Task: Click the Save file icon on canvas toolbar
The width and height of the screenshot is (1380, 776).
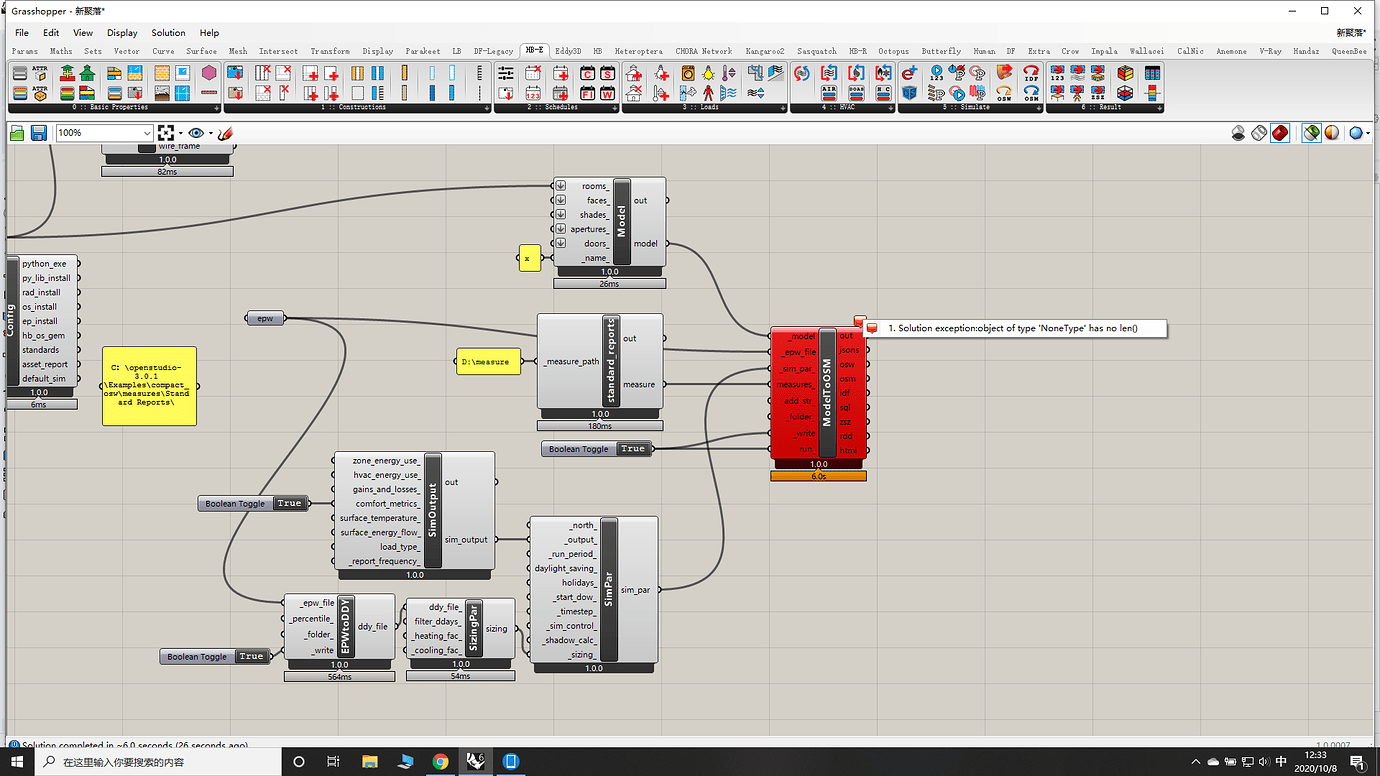Action: (38, 132)
